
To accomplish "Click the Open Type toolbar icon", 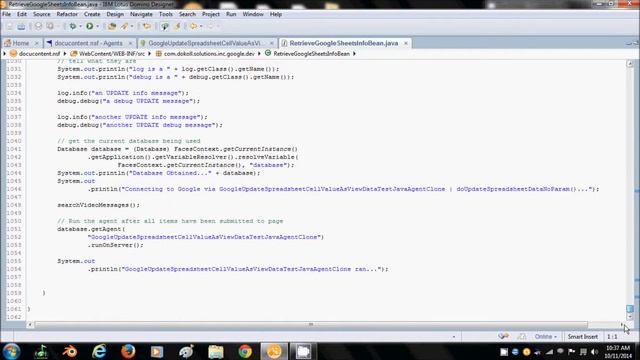I will click(x=112, y=26).
